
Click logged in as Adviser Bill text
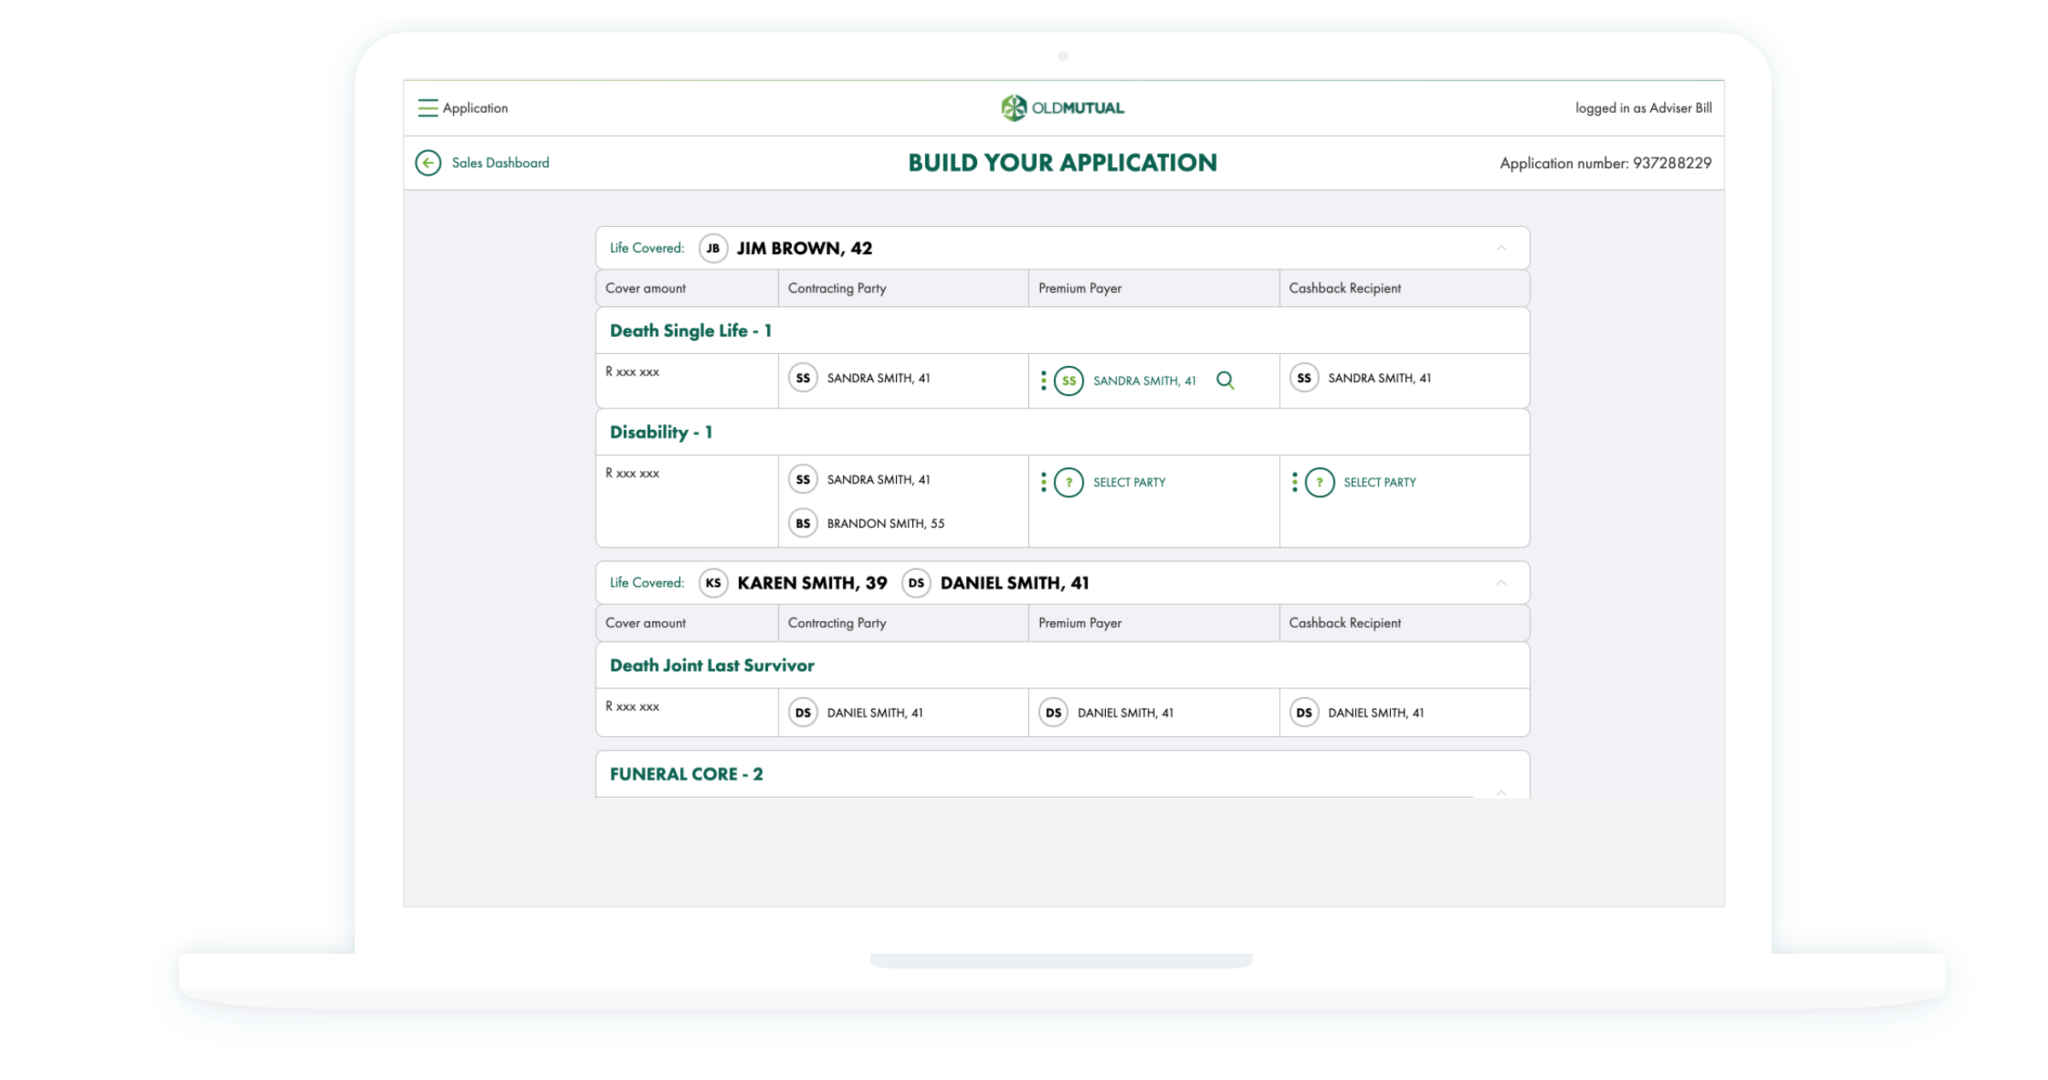(x=1643, y=108)
